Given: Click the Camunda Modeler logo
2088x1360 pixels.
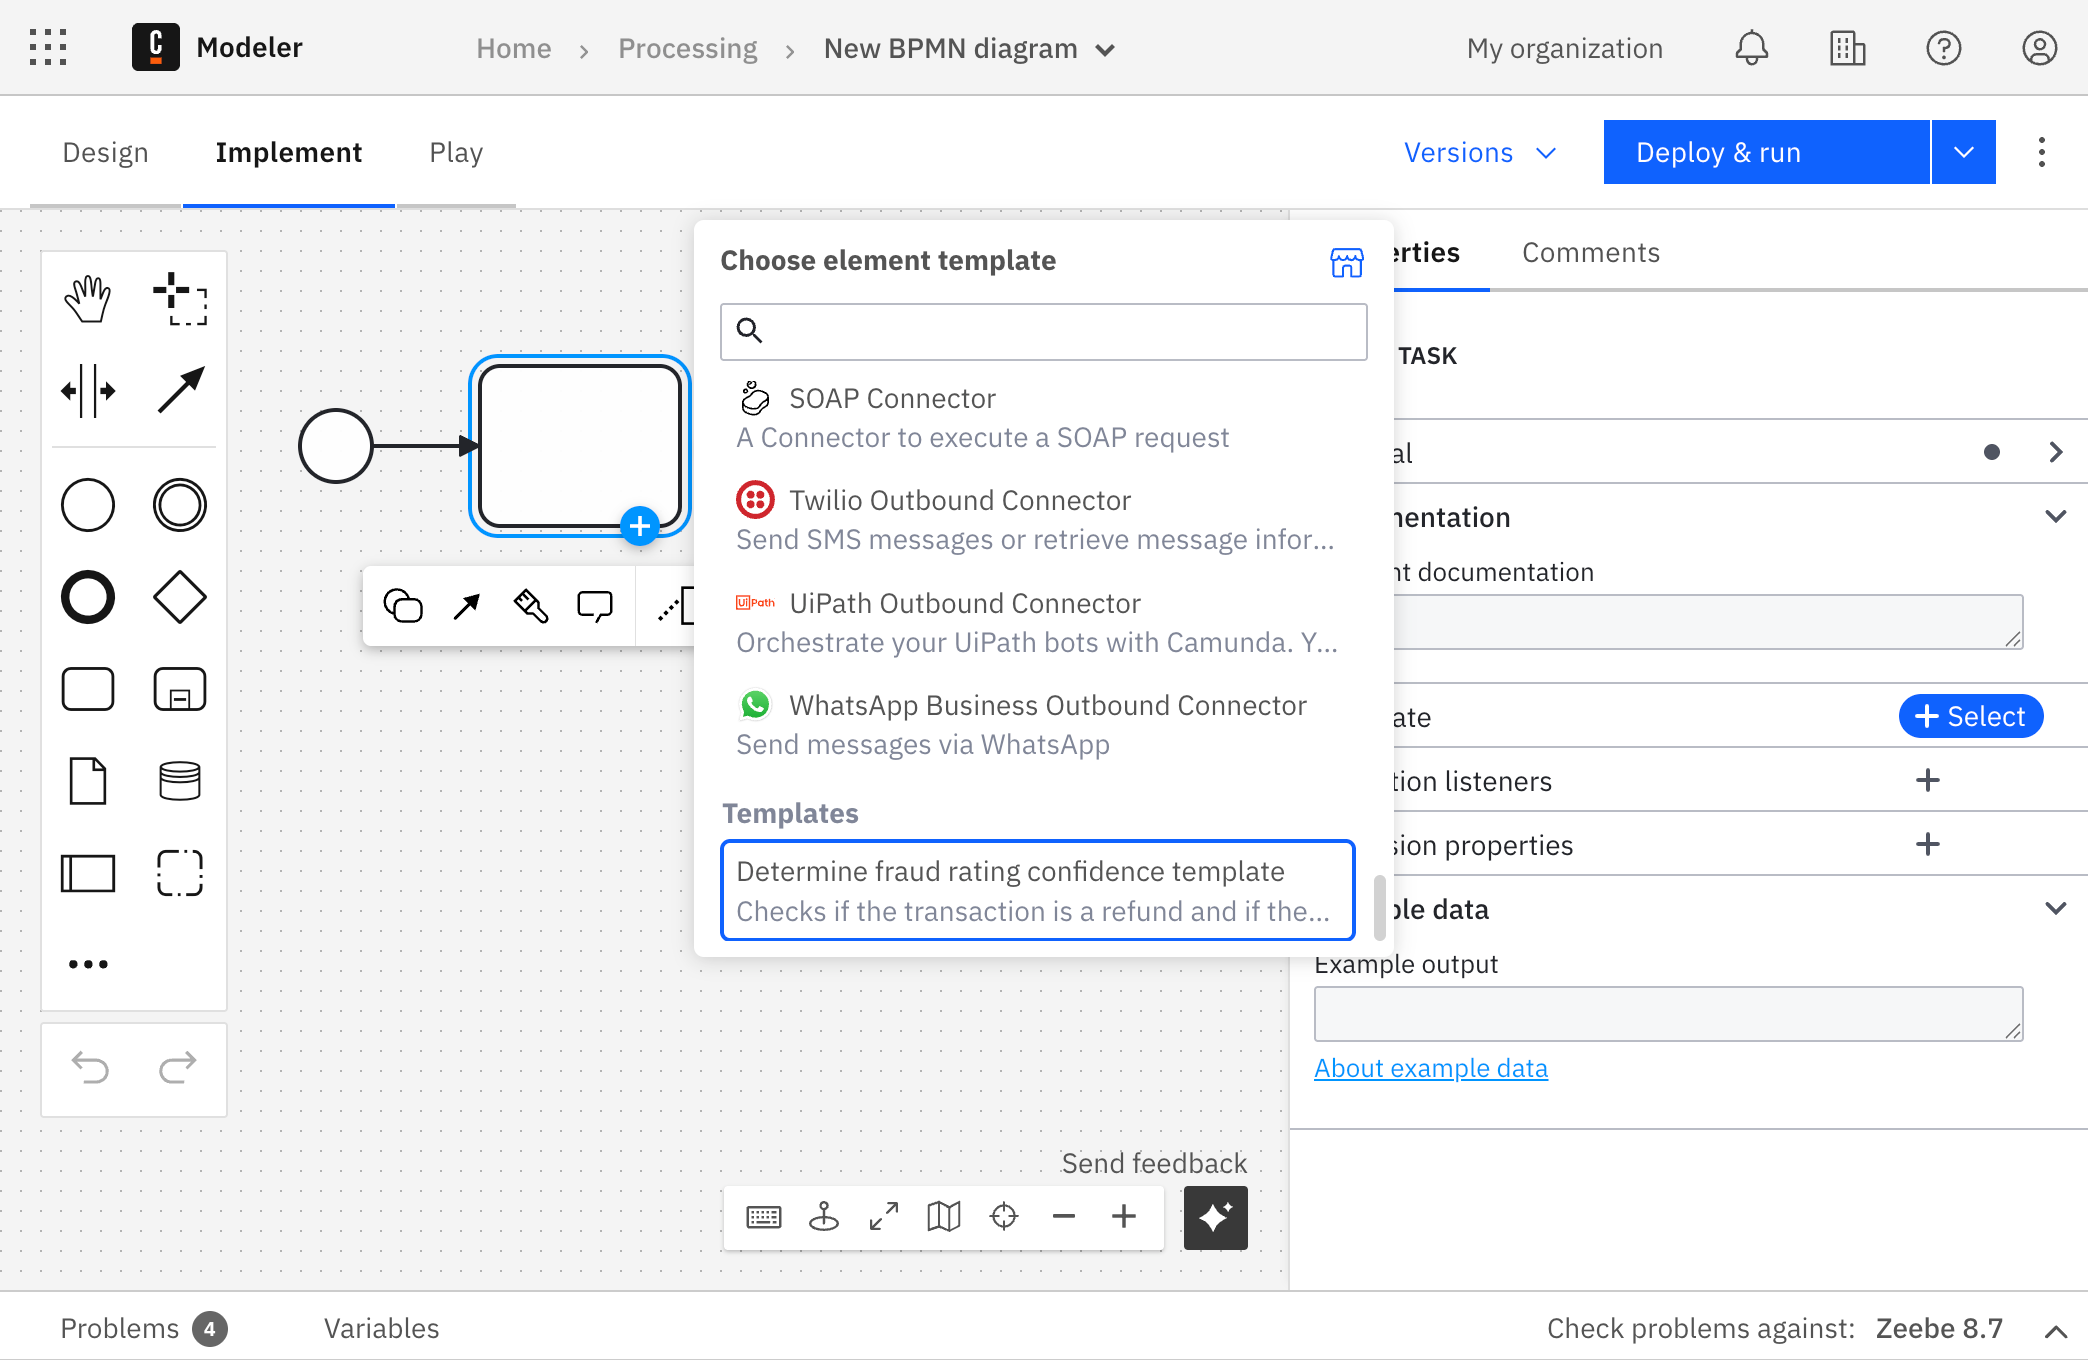Looking at the screenshot, I should coord(156,47).
